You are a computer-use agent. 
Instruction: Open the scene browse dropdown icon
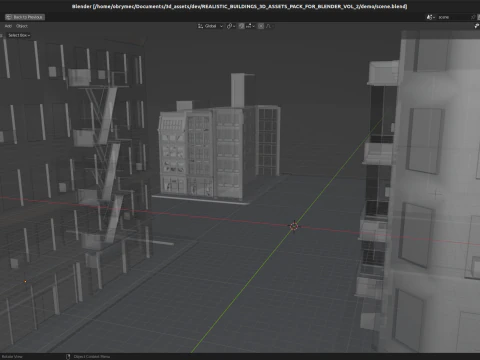tap(431, 17)
